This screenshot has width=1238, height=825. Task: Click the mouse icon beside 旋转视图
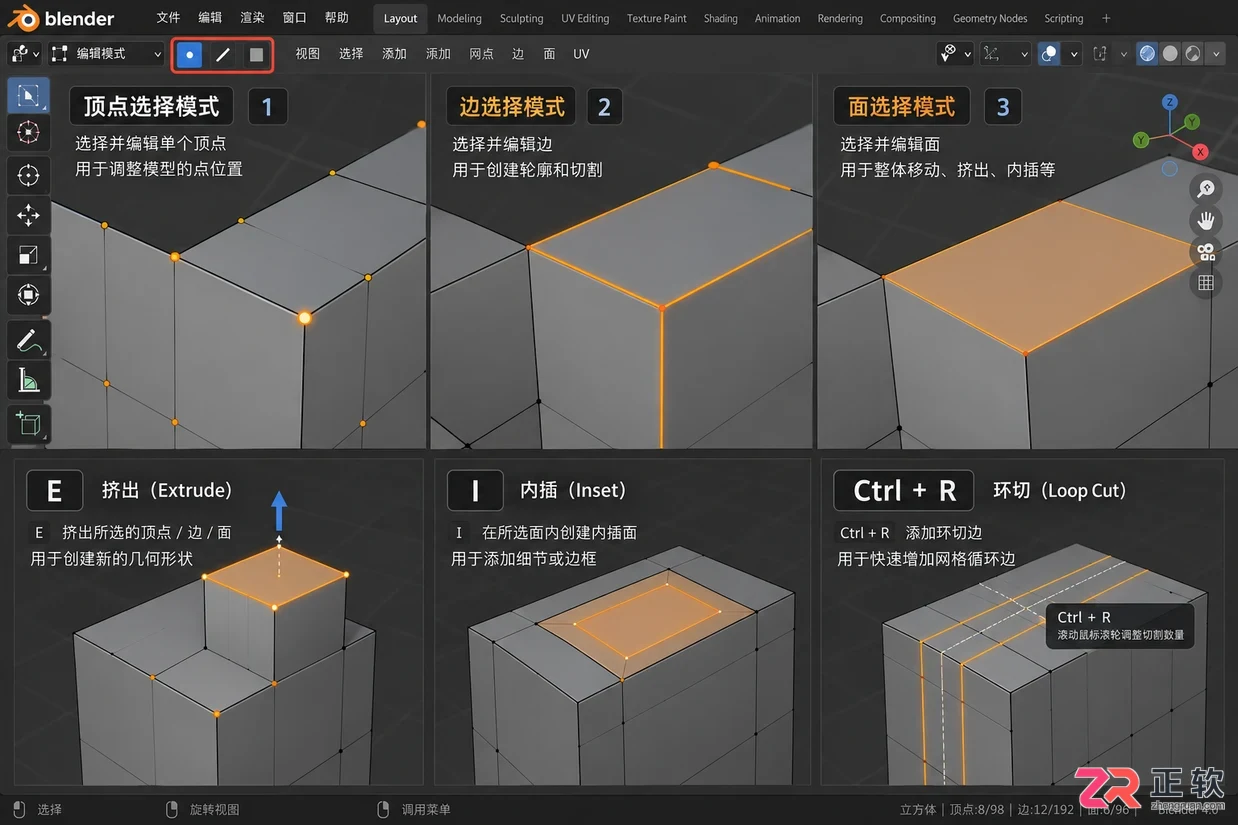[x=170, y=809]
